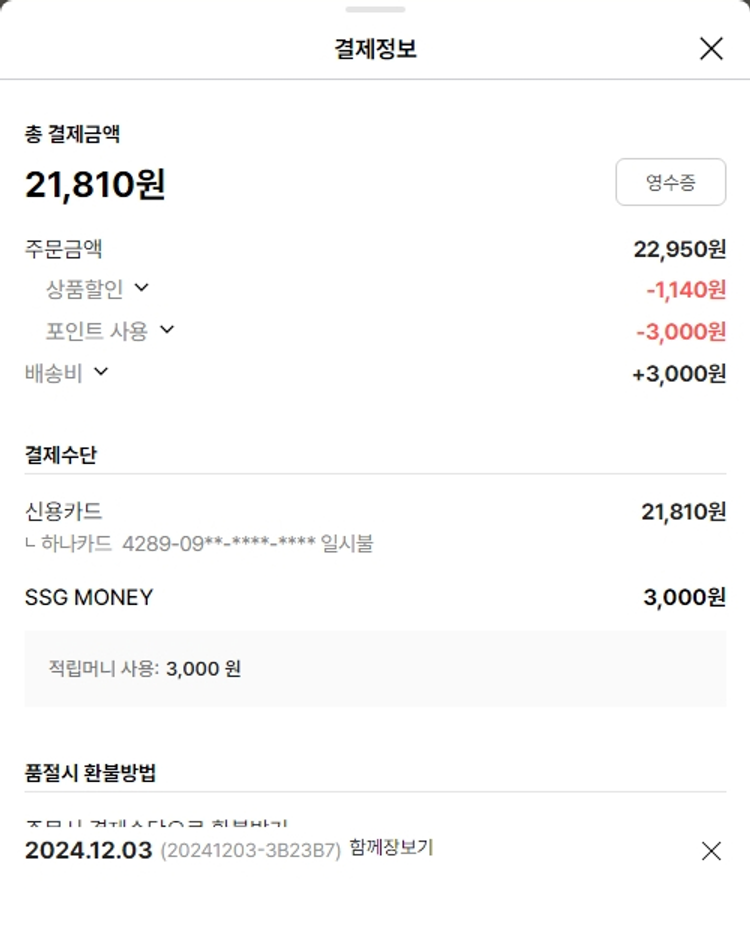Click the +3,000원 shipping fee amount

[679, 373]
